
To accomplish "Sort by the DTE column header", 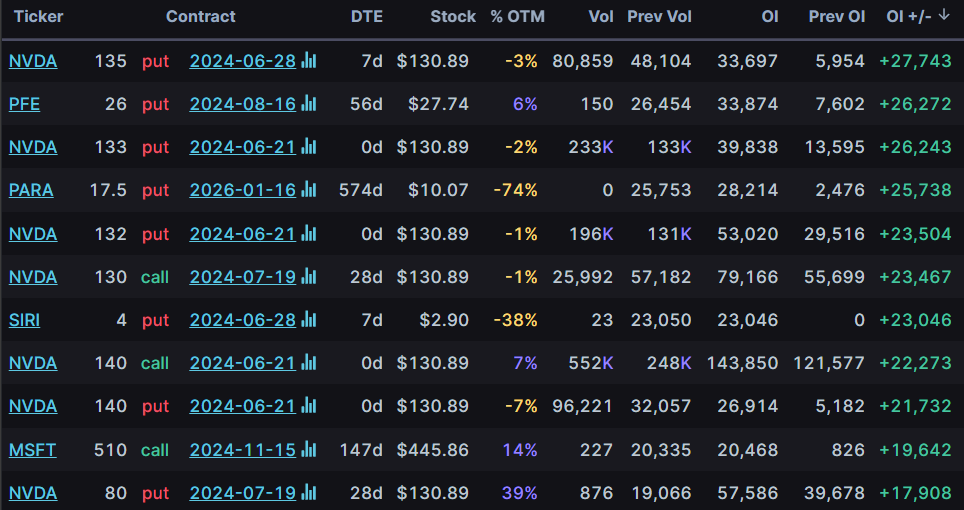I will point(366,16).
